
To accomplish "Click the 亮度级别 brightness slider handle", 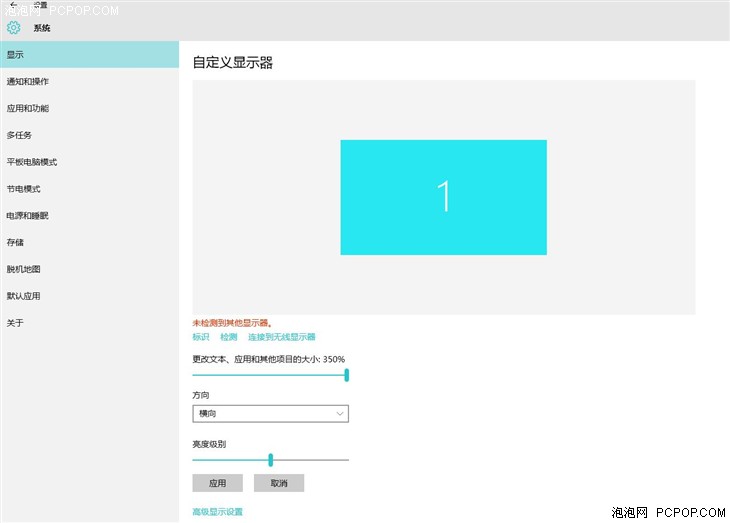I will 270,460.
